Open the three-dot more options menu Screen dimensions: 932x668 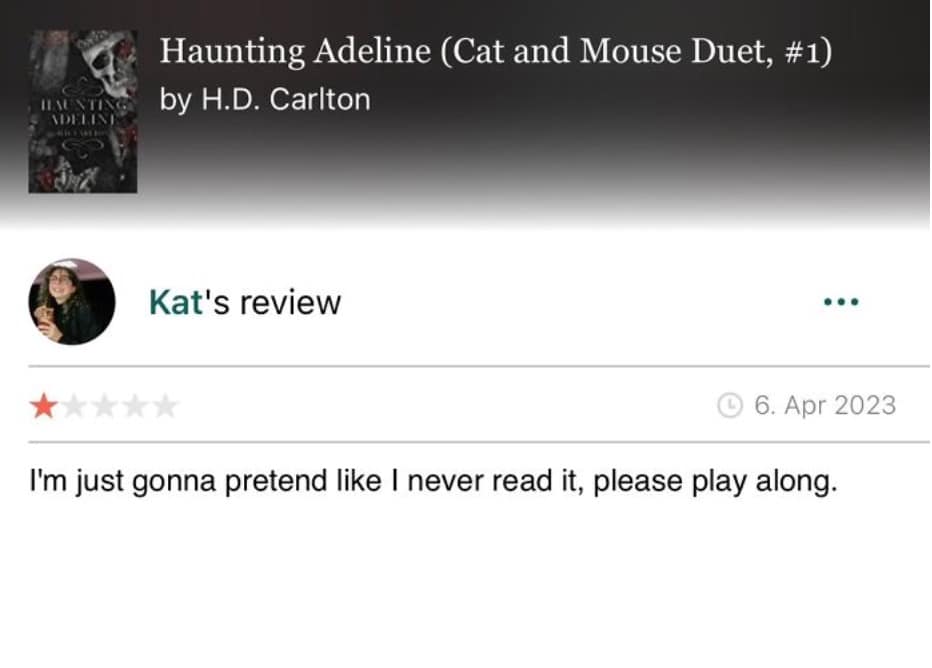tap(840, 302)
